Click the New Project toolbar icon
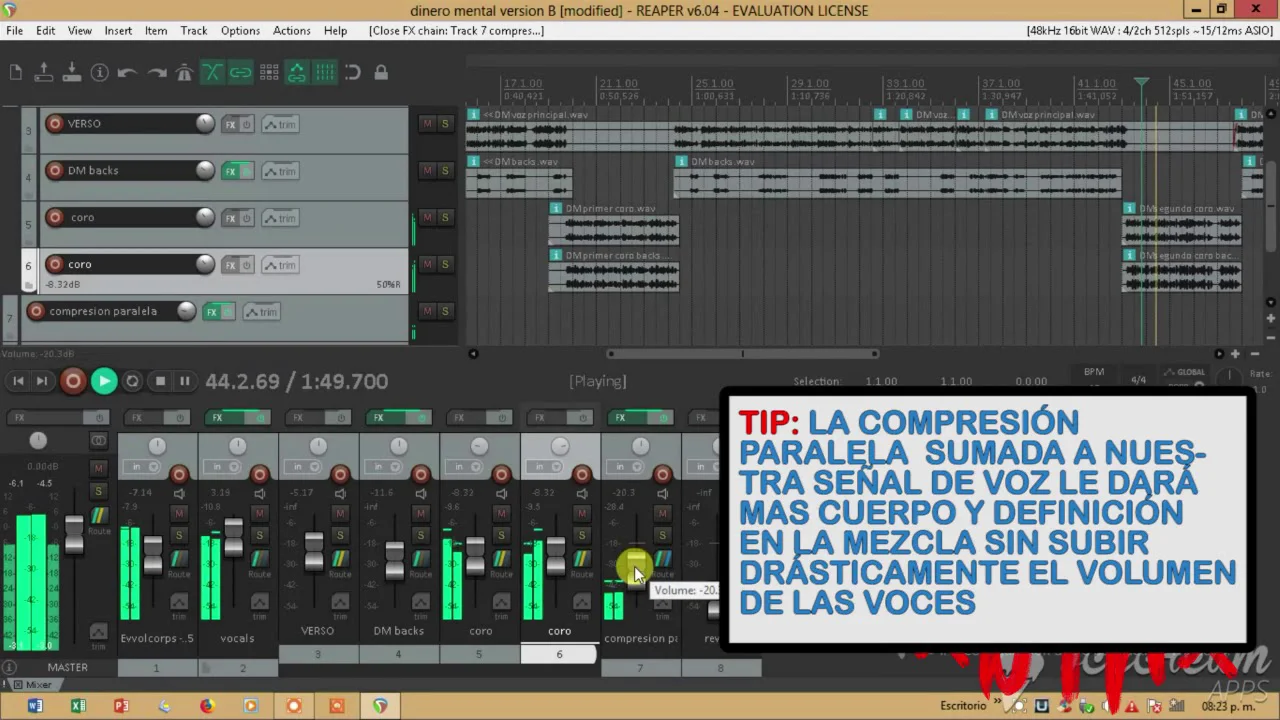 coord(16,72)
